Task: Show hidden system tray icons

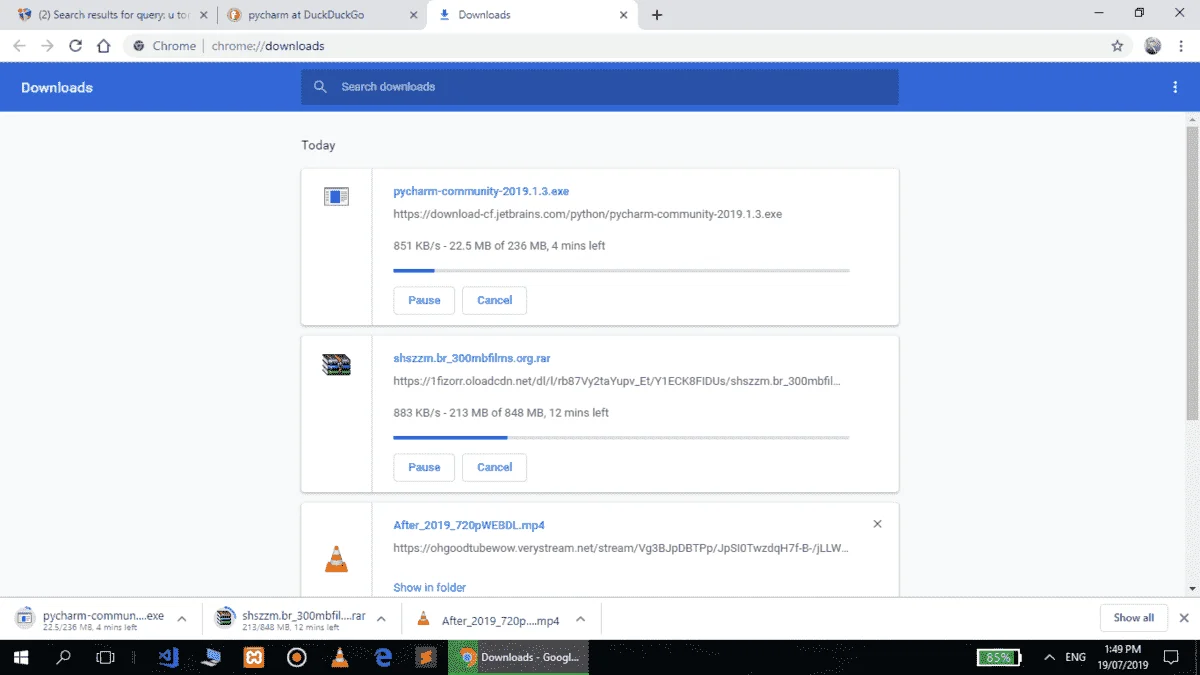Action: point(1048,657)
